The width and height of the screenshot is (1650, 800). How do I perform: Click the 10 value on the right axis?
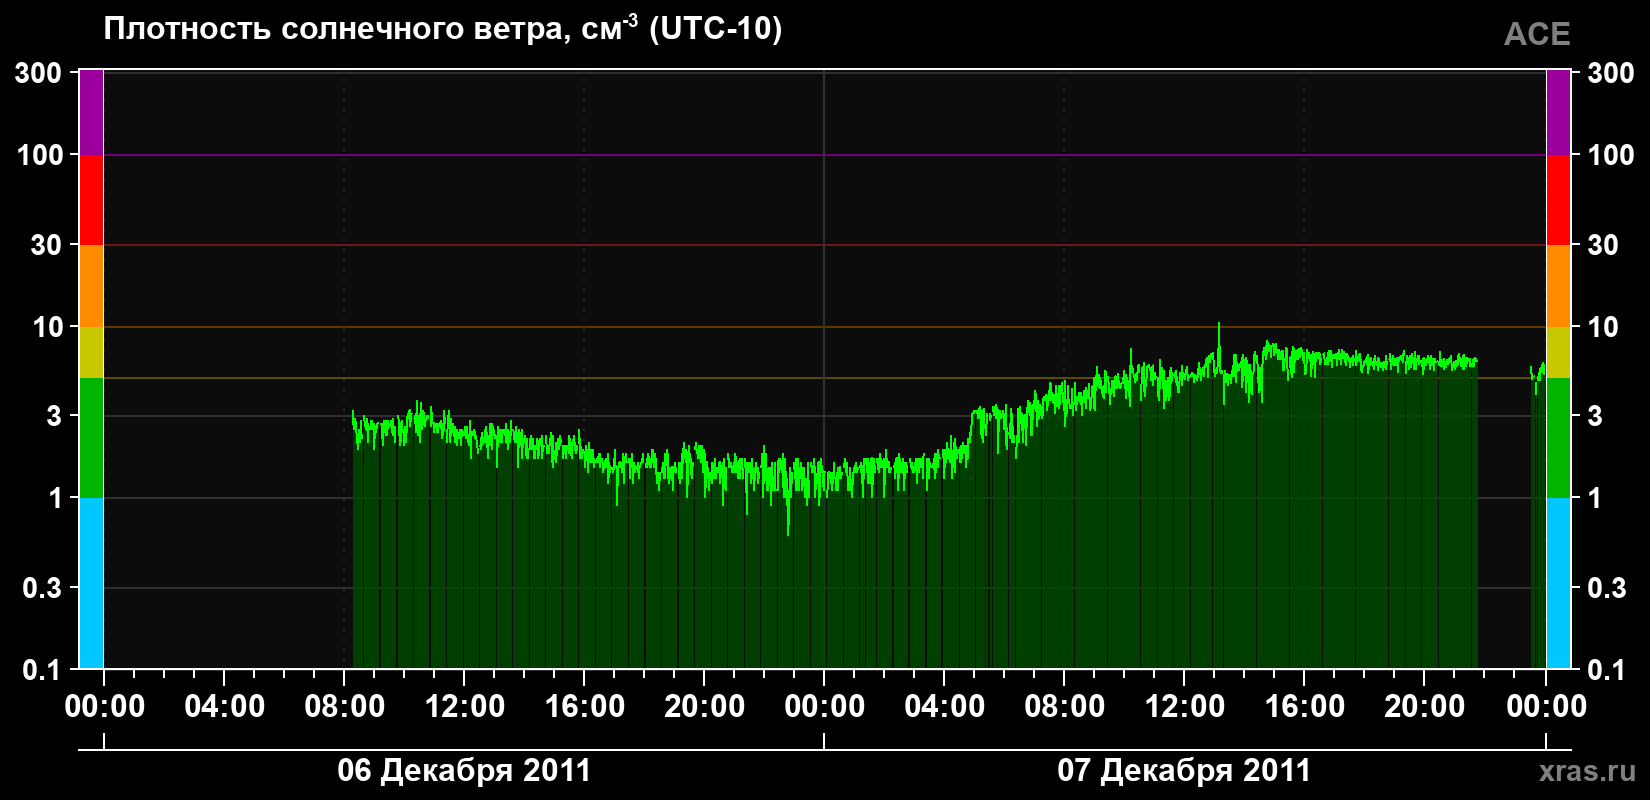point(1603,327)
